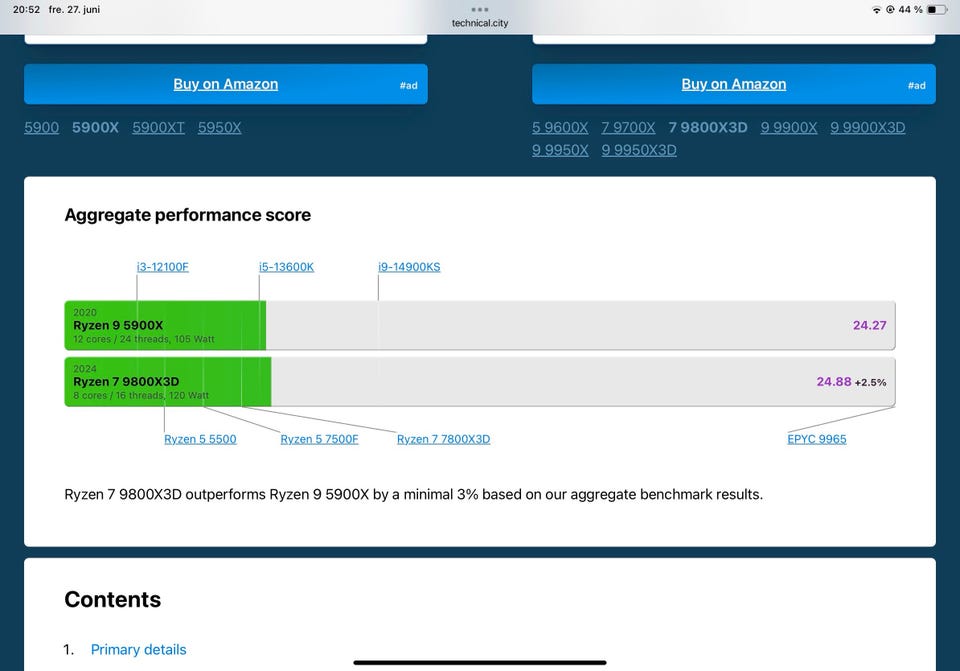
Task: Open the i5-13600K reference link
Action: tap(286, 267)
